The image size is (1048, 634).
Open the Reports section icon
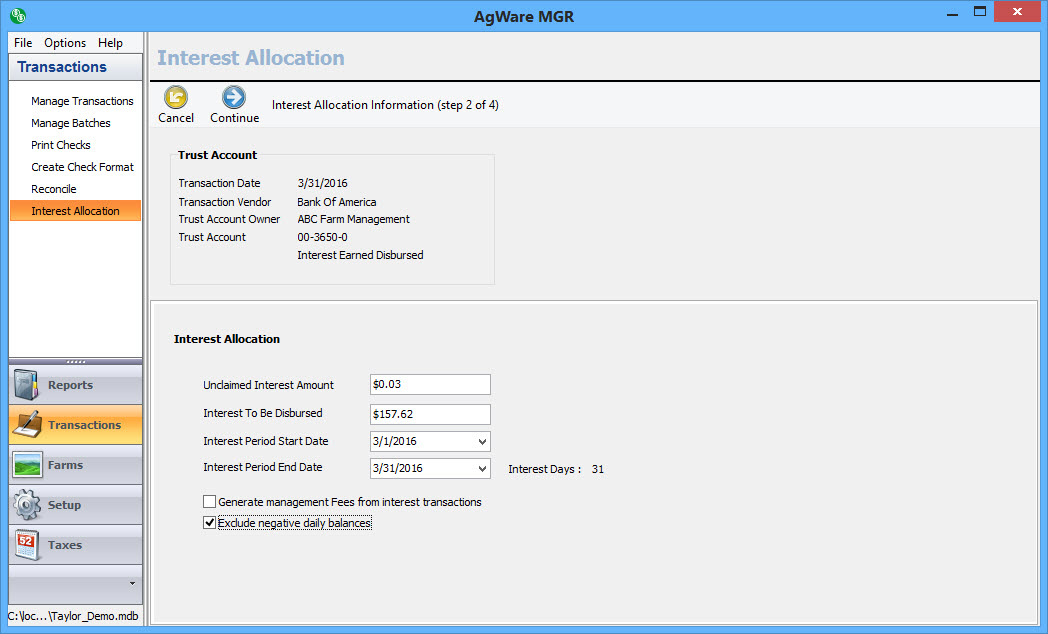[27, 385]
